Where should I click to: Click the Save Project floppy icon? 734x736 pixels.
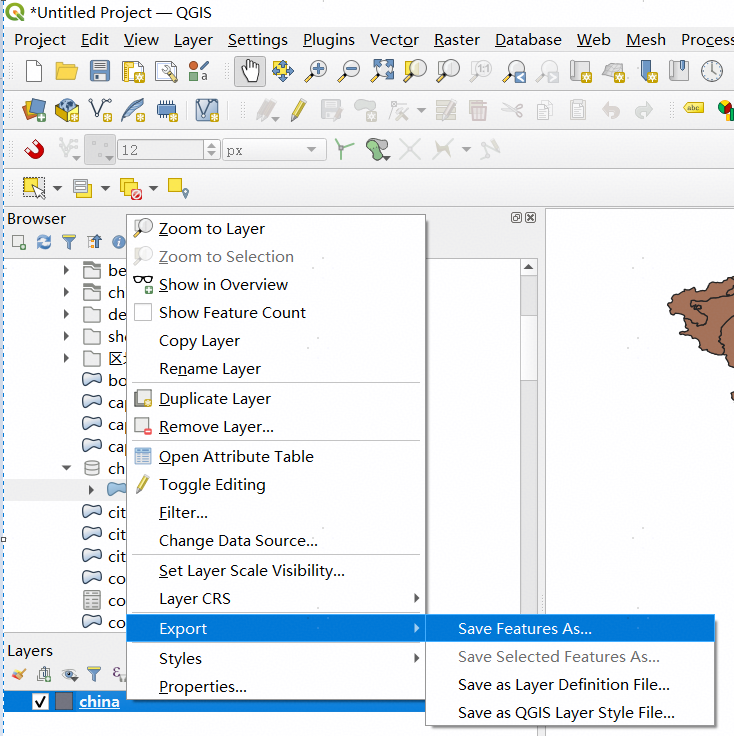point(100,71)
